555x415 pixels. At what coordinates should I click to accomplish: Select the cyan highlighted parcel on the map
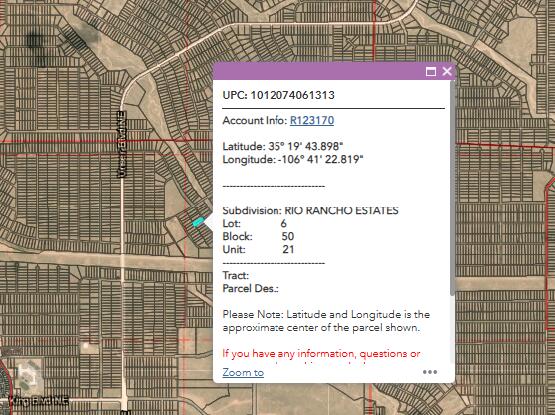tap(198, 222)
